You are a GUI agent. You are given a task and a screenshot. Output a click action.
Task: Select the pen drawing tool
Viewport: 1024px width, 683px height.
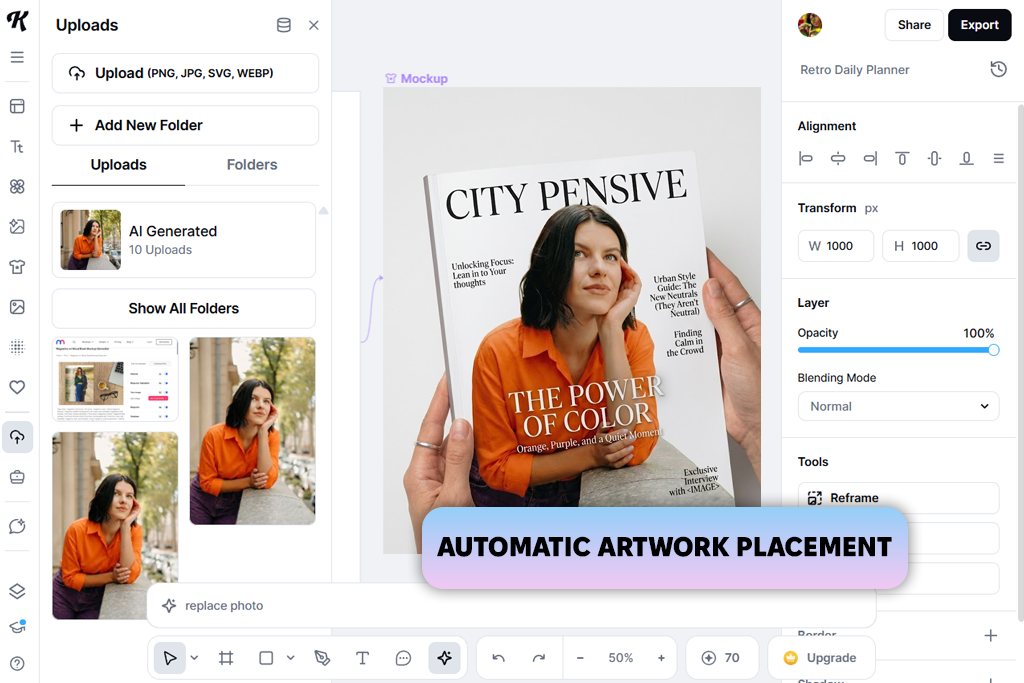click(x=322, y=658)
